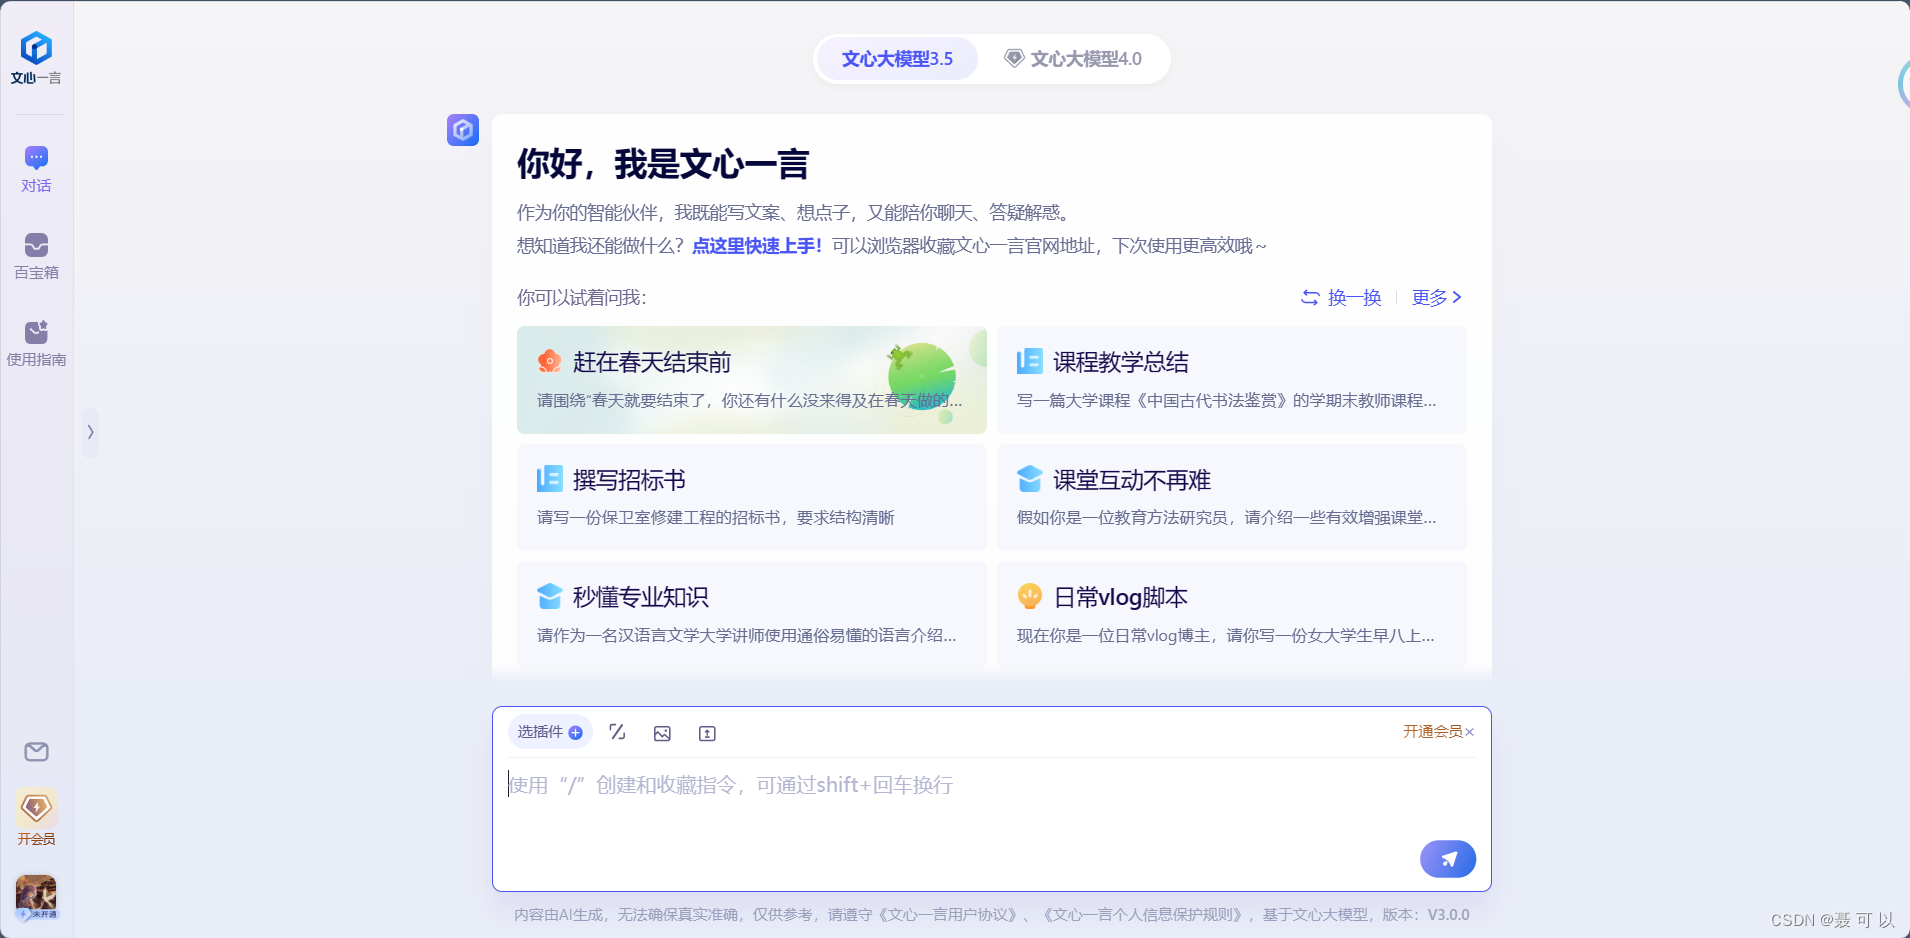Open the user avatar profile
The width and height of the screenshot is (1910, 938).
tap(36, 897)
